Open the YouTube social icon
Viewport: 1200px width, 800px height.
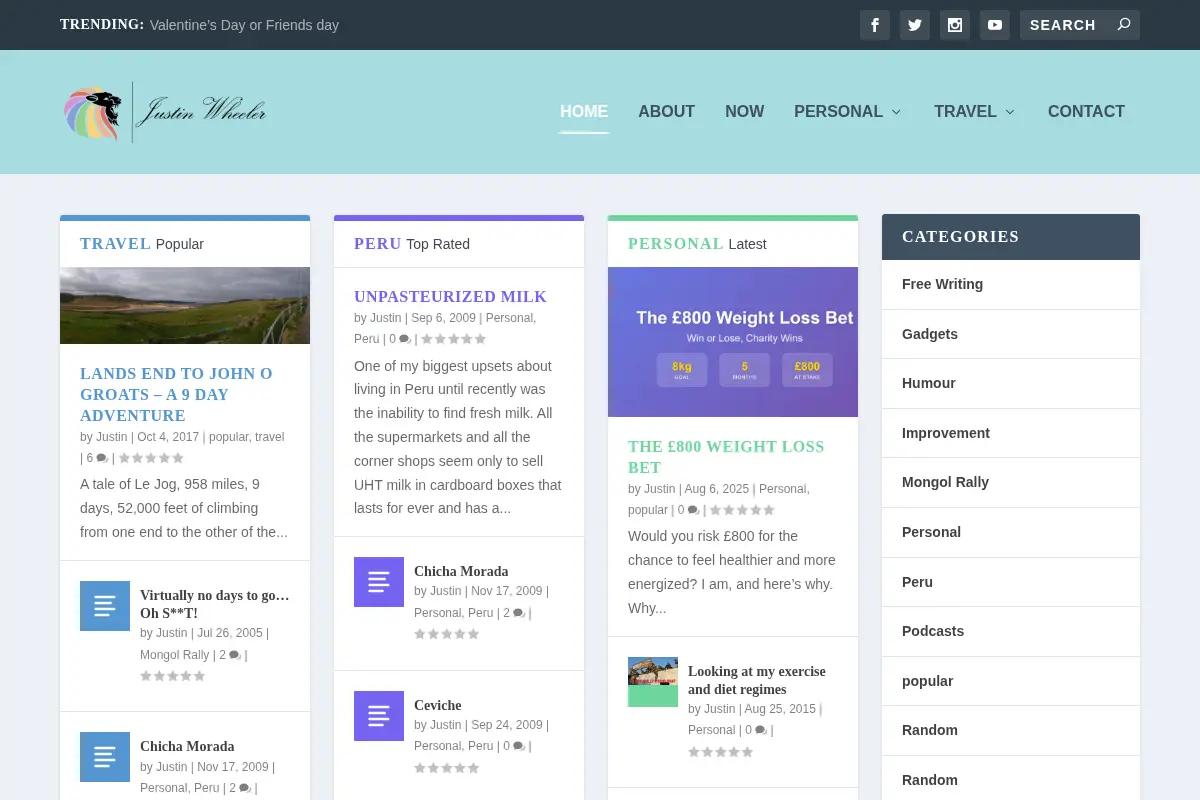click(x=995, y=25)
